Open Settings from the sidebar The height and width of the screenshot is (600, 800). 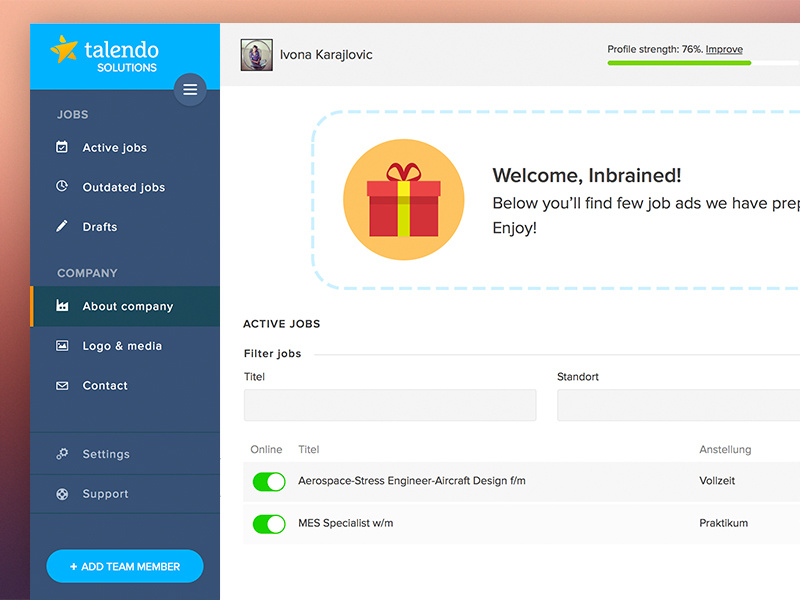pyautogui.click(x=125, y=454)
